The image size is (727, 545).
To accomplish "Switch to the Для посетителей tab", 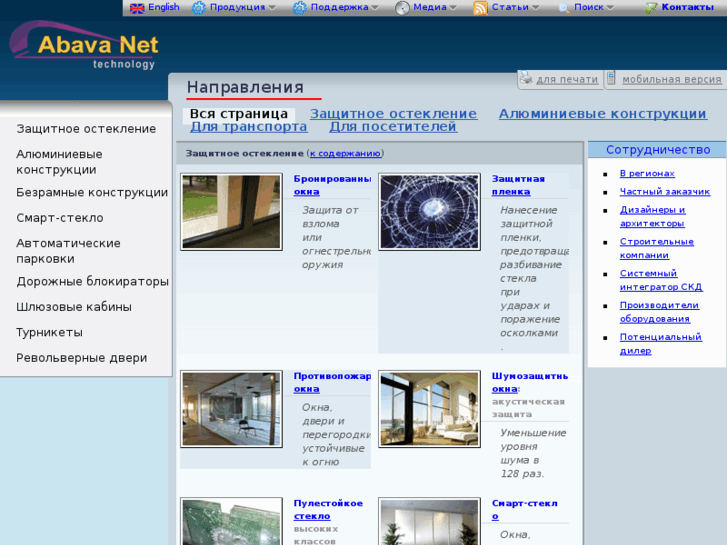I will click(x=393, y=127).
